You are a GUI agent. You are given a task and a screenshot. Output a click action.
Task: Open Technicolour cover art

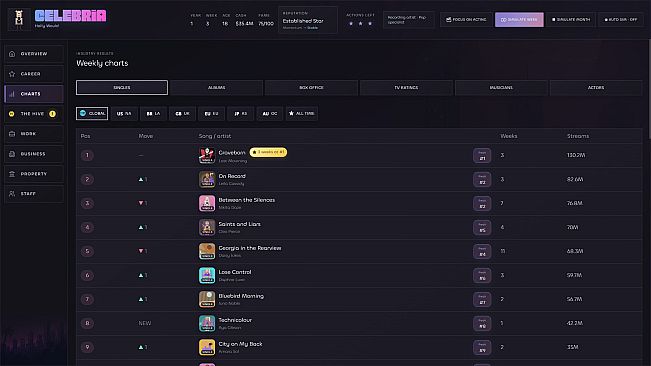(207, 323)
